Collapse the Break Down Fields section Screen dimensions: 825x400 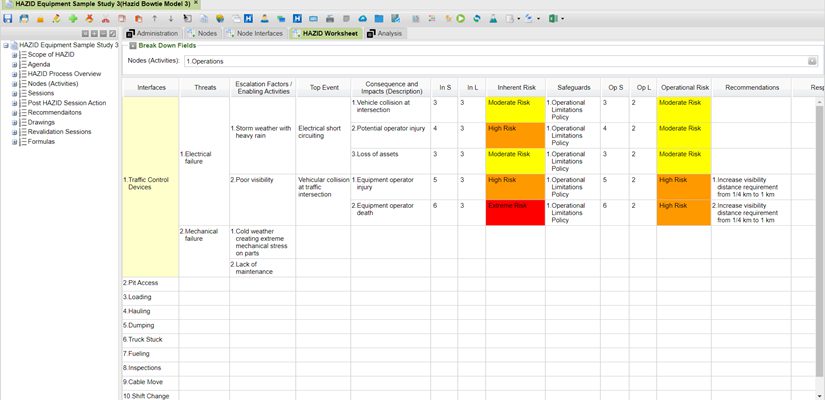click(131, 46)
